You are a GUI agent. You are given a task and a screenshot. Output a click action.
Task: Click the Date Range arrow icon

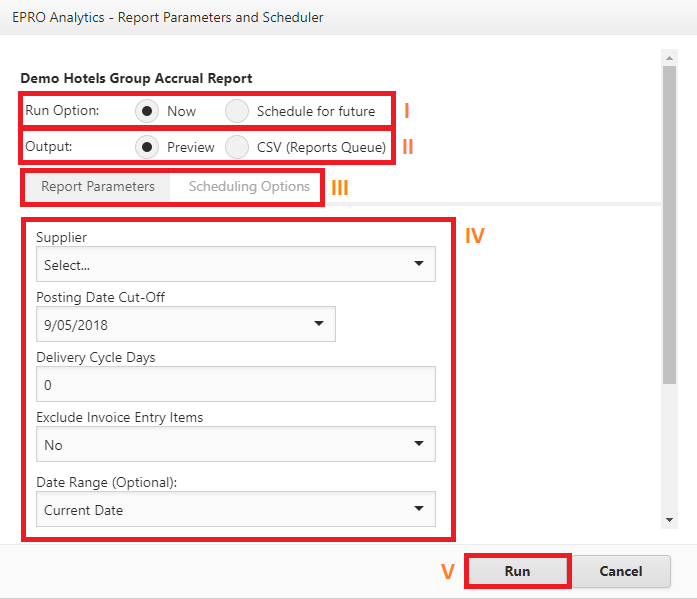click(418, 509)
